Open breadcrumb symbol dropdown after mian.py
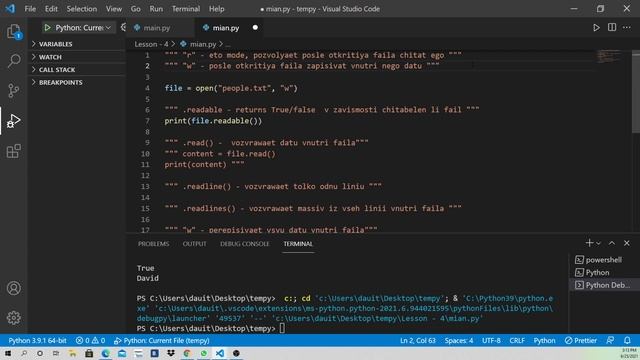640x360 pixels. (228, 44)
